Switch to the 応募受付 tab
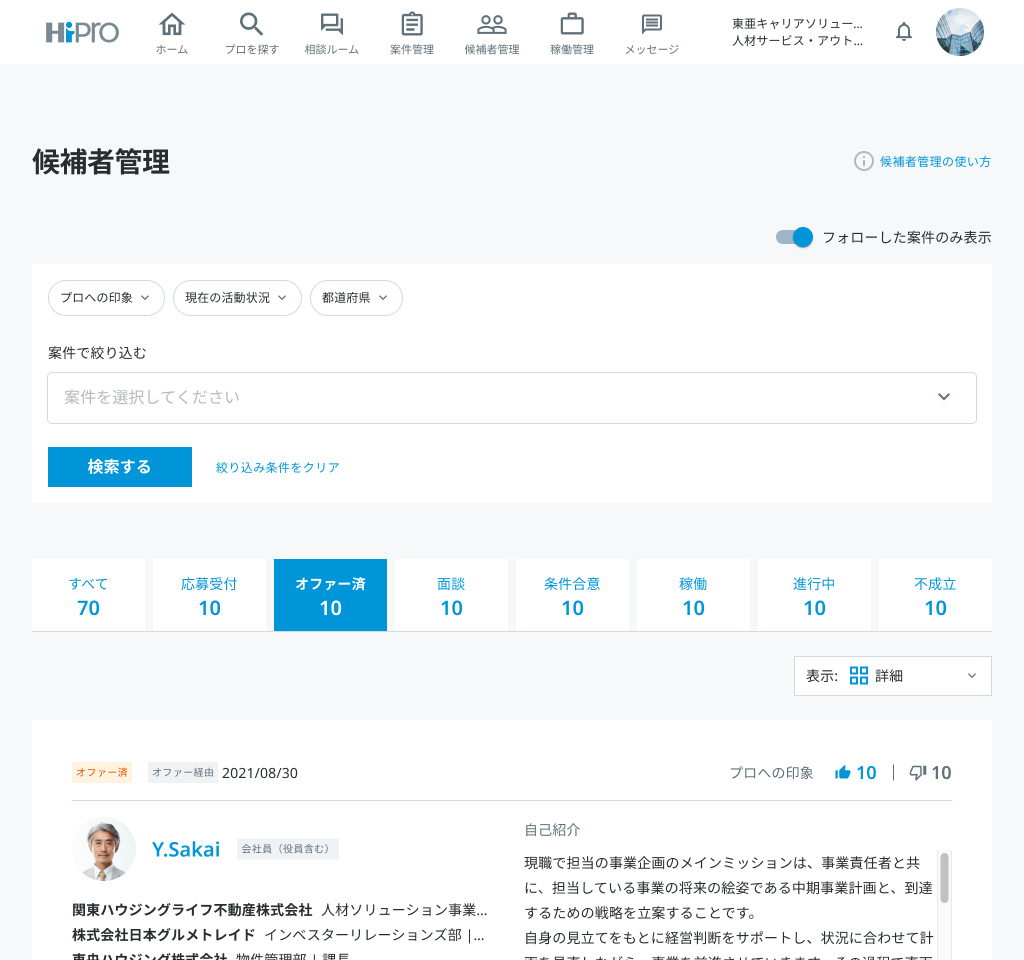Viewport: 1024px width, 960px height. tap(209, 595)
